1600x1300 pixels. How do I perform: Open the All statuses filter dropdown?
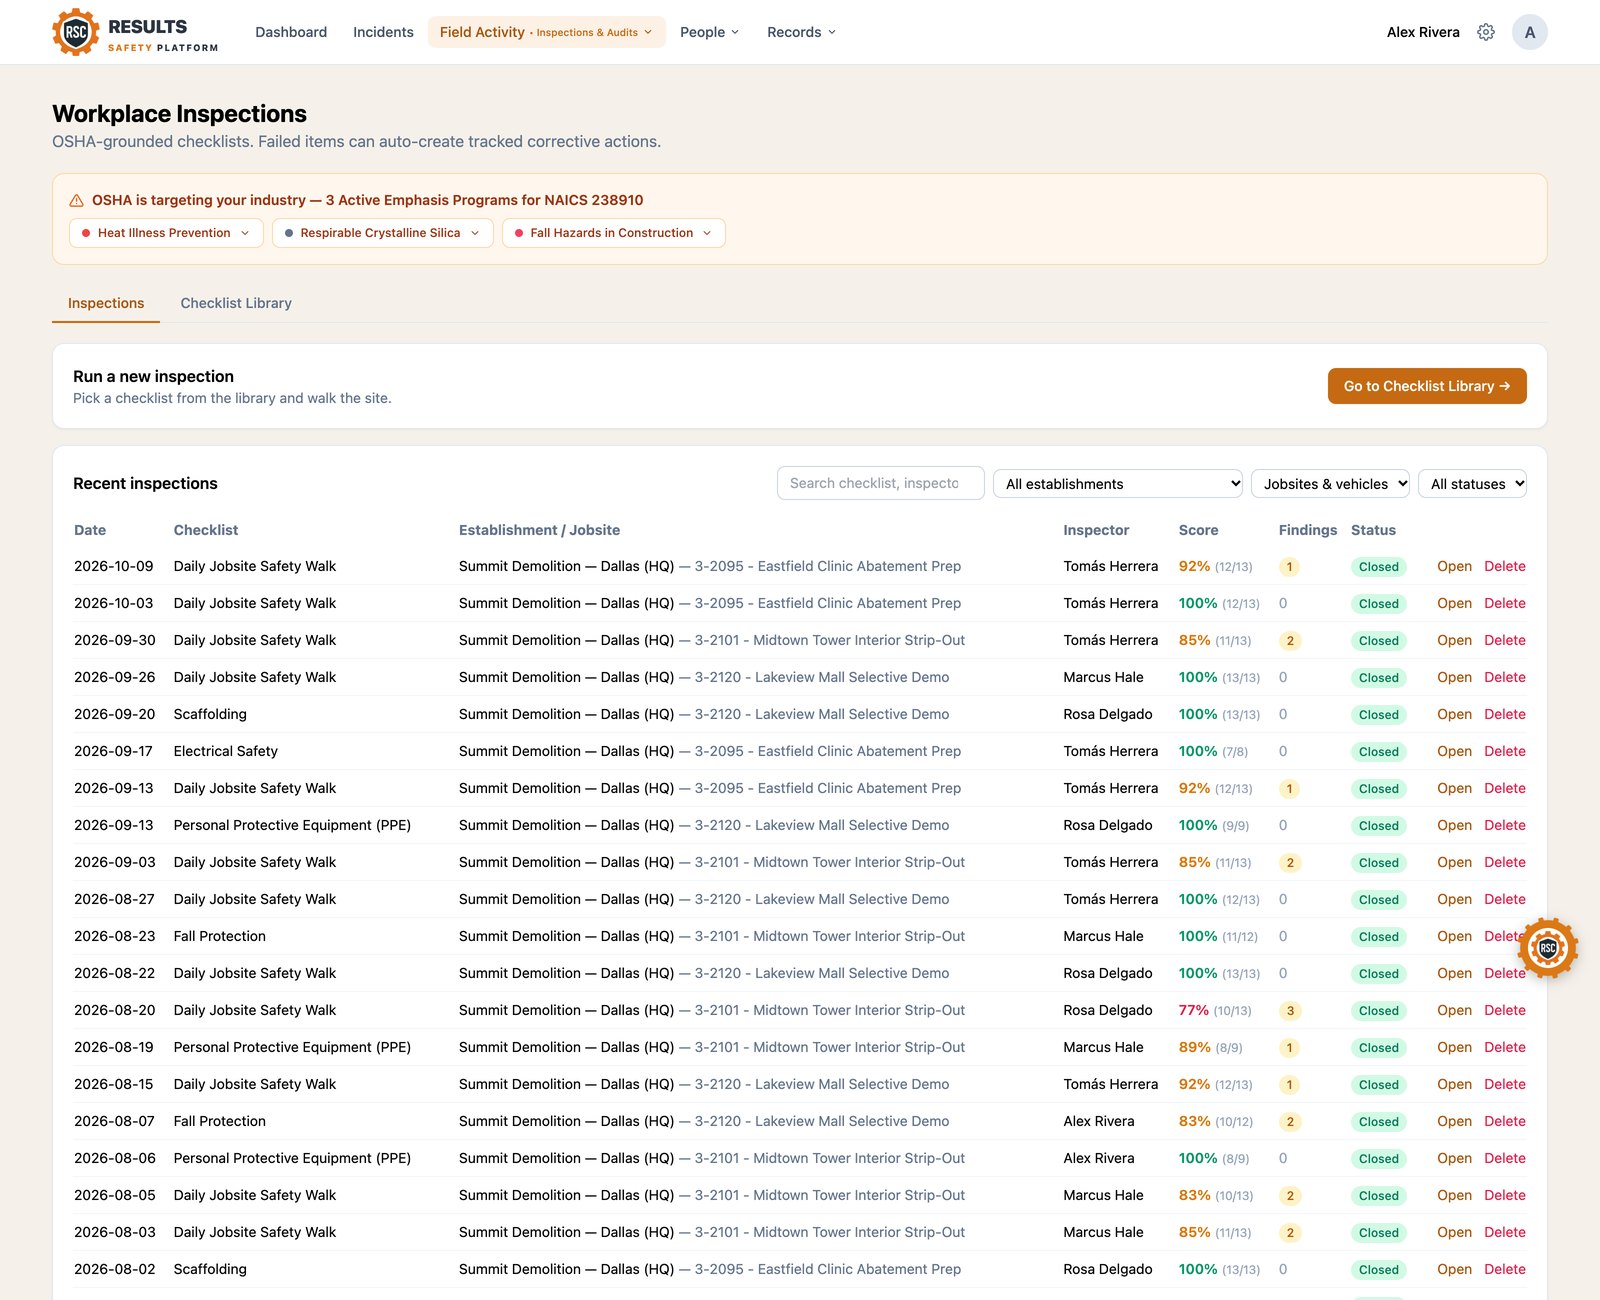1472,484
